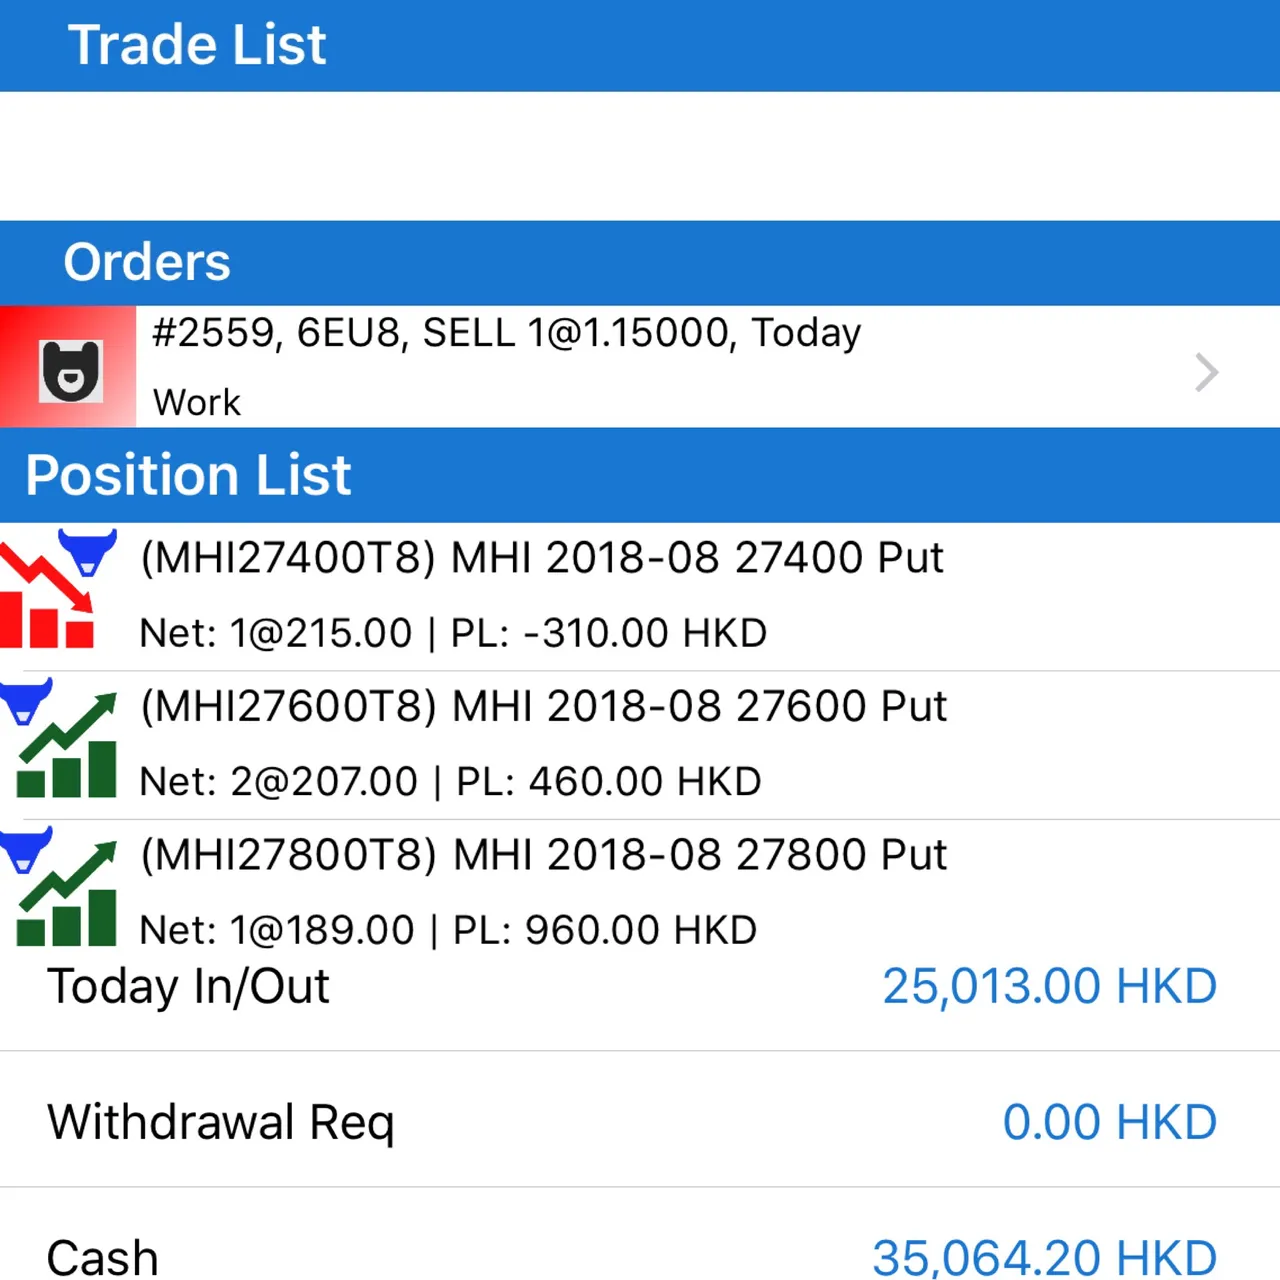The height and width of the screenshot is (1280, 1280).
Task: Open the MHI 2018-08 27800 Put position
Action: 640,893
